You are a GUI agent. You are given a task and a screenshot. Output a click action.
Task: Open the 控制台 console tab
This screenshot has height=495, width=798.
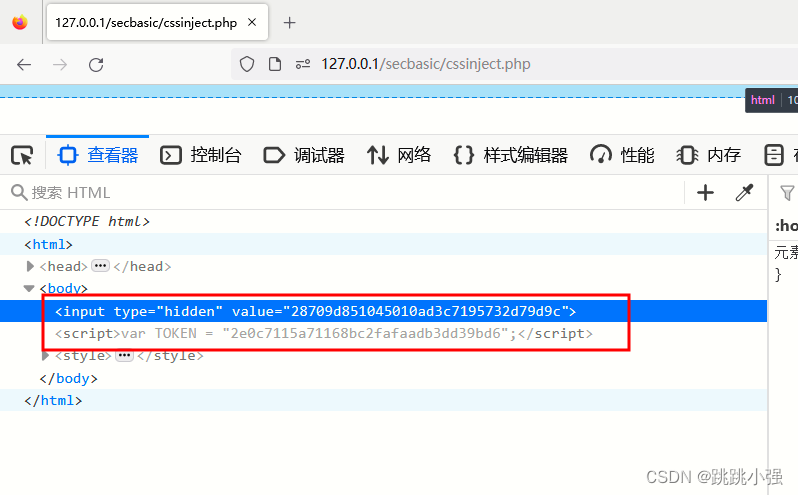[201, 155]
